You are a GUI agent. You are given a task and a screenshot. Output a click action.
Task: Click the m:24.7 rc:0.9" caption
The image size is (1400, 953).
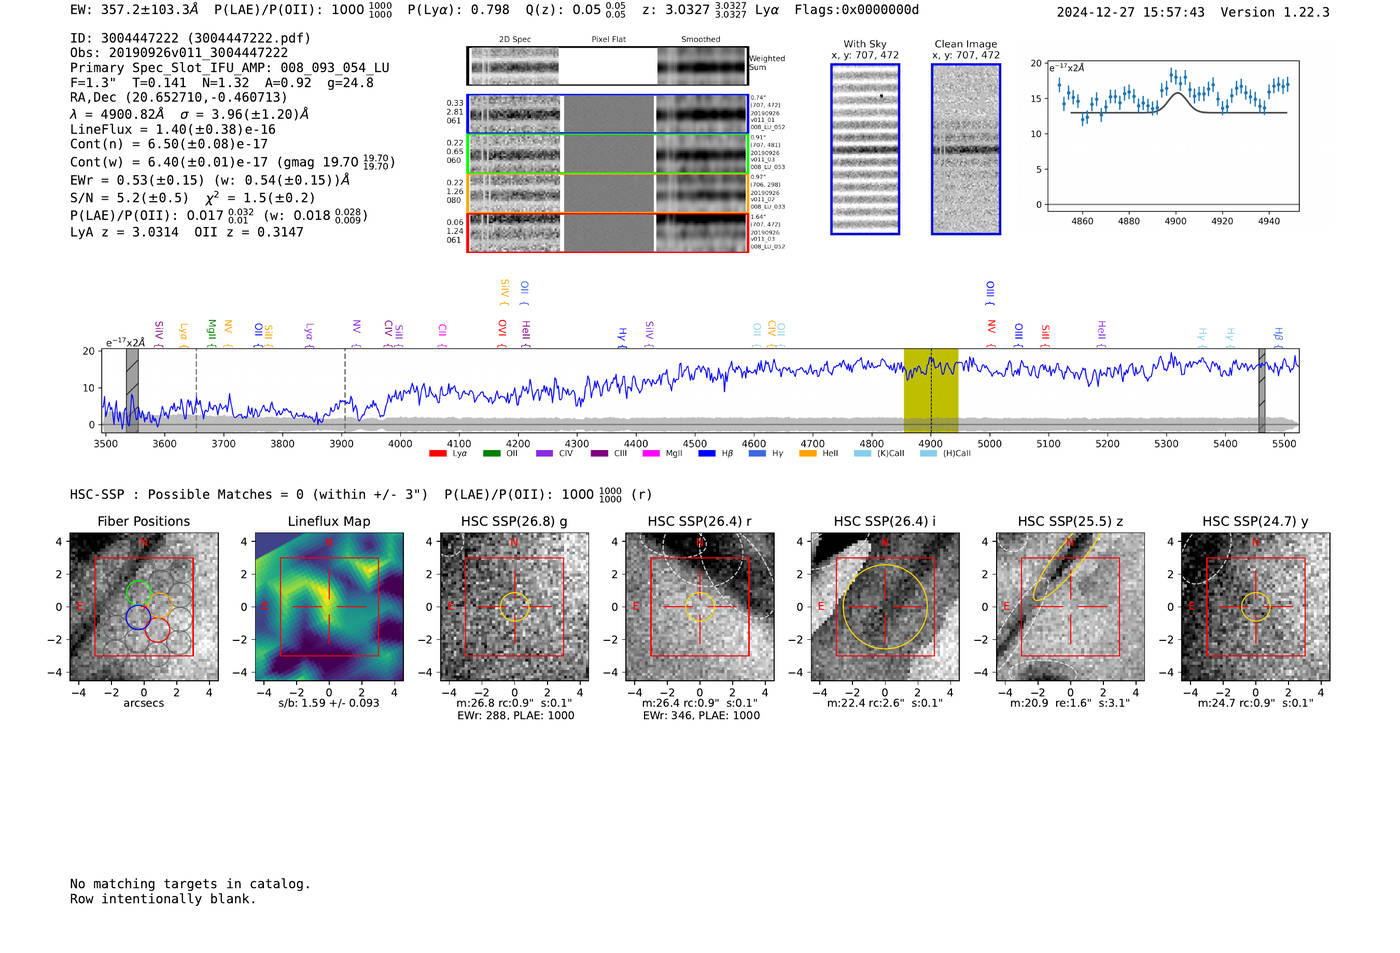click(x=1256, y=703)
